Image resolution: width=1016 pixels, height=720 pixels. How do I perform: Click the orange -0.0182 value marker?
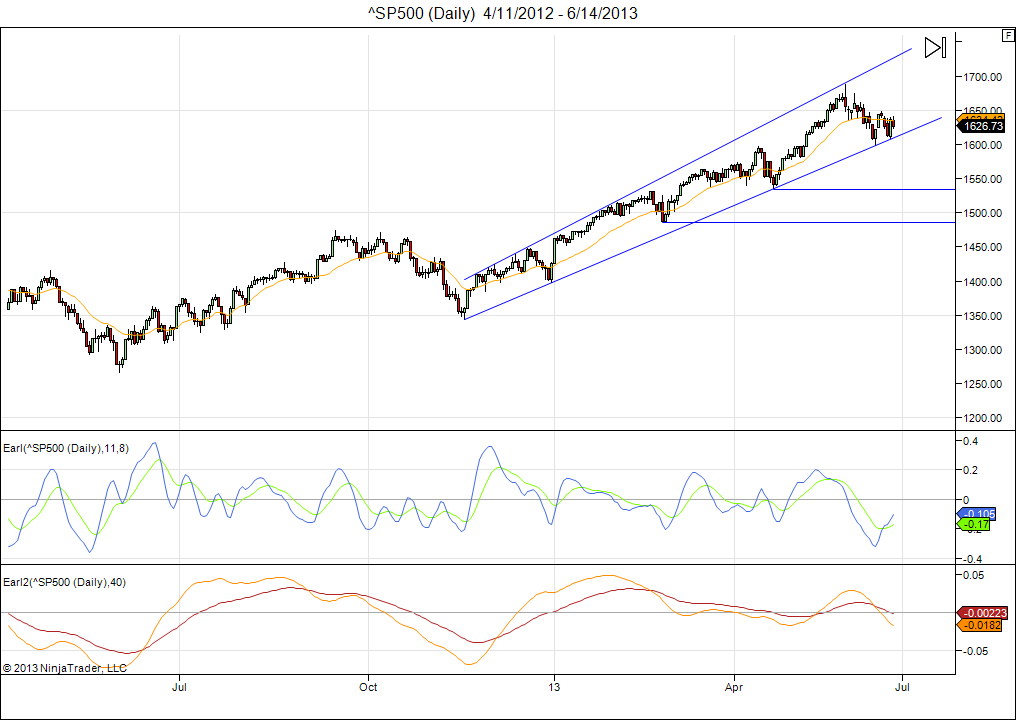tap(983, 625)
